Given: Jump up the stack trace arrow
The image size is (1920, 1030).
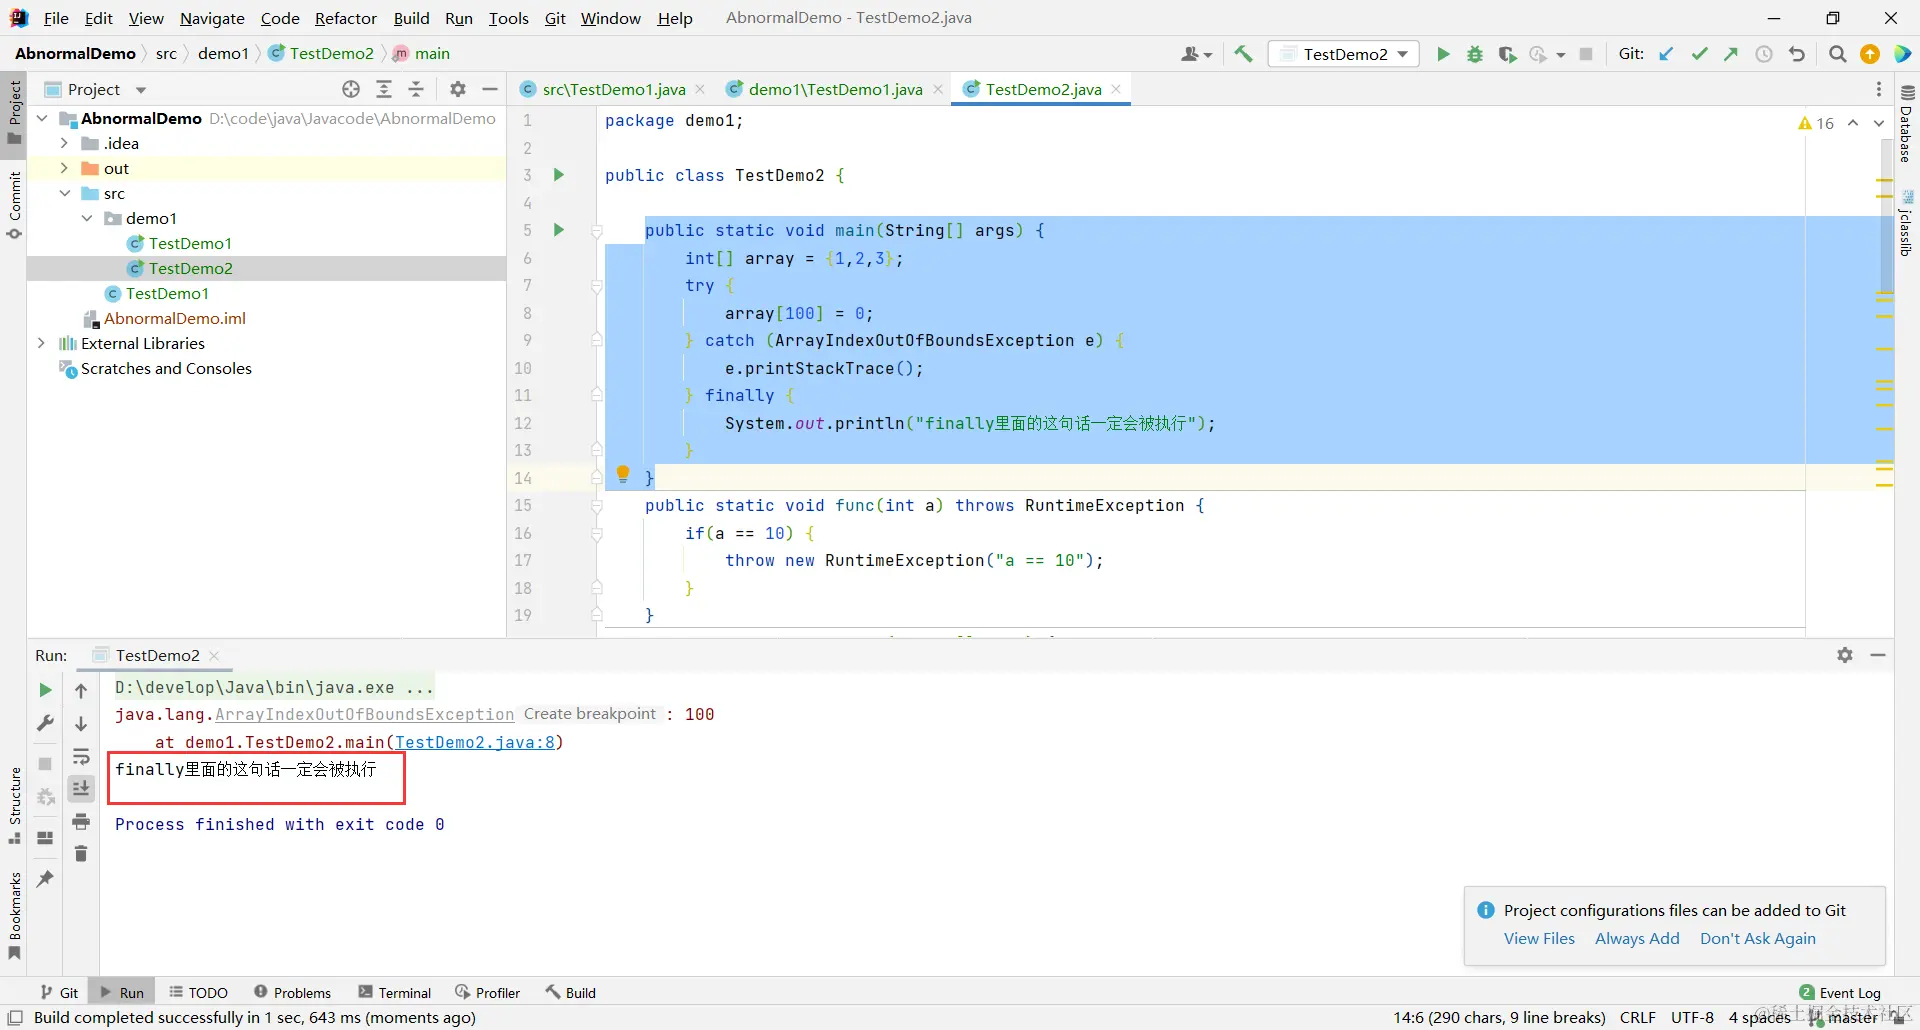Looking at the screenshot, I should (x=81, y=690).
